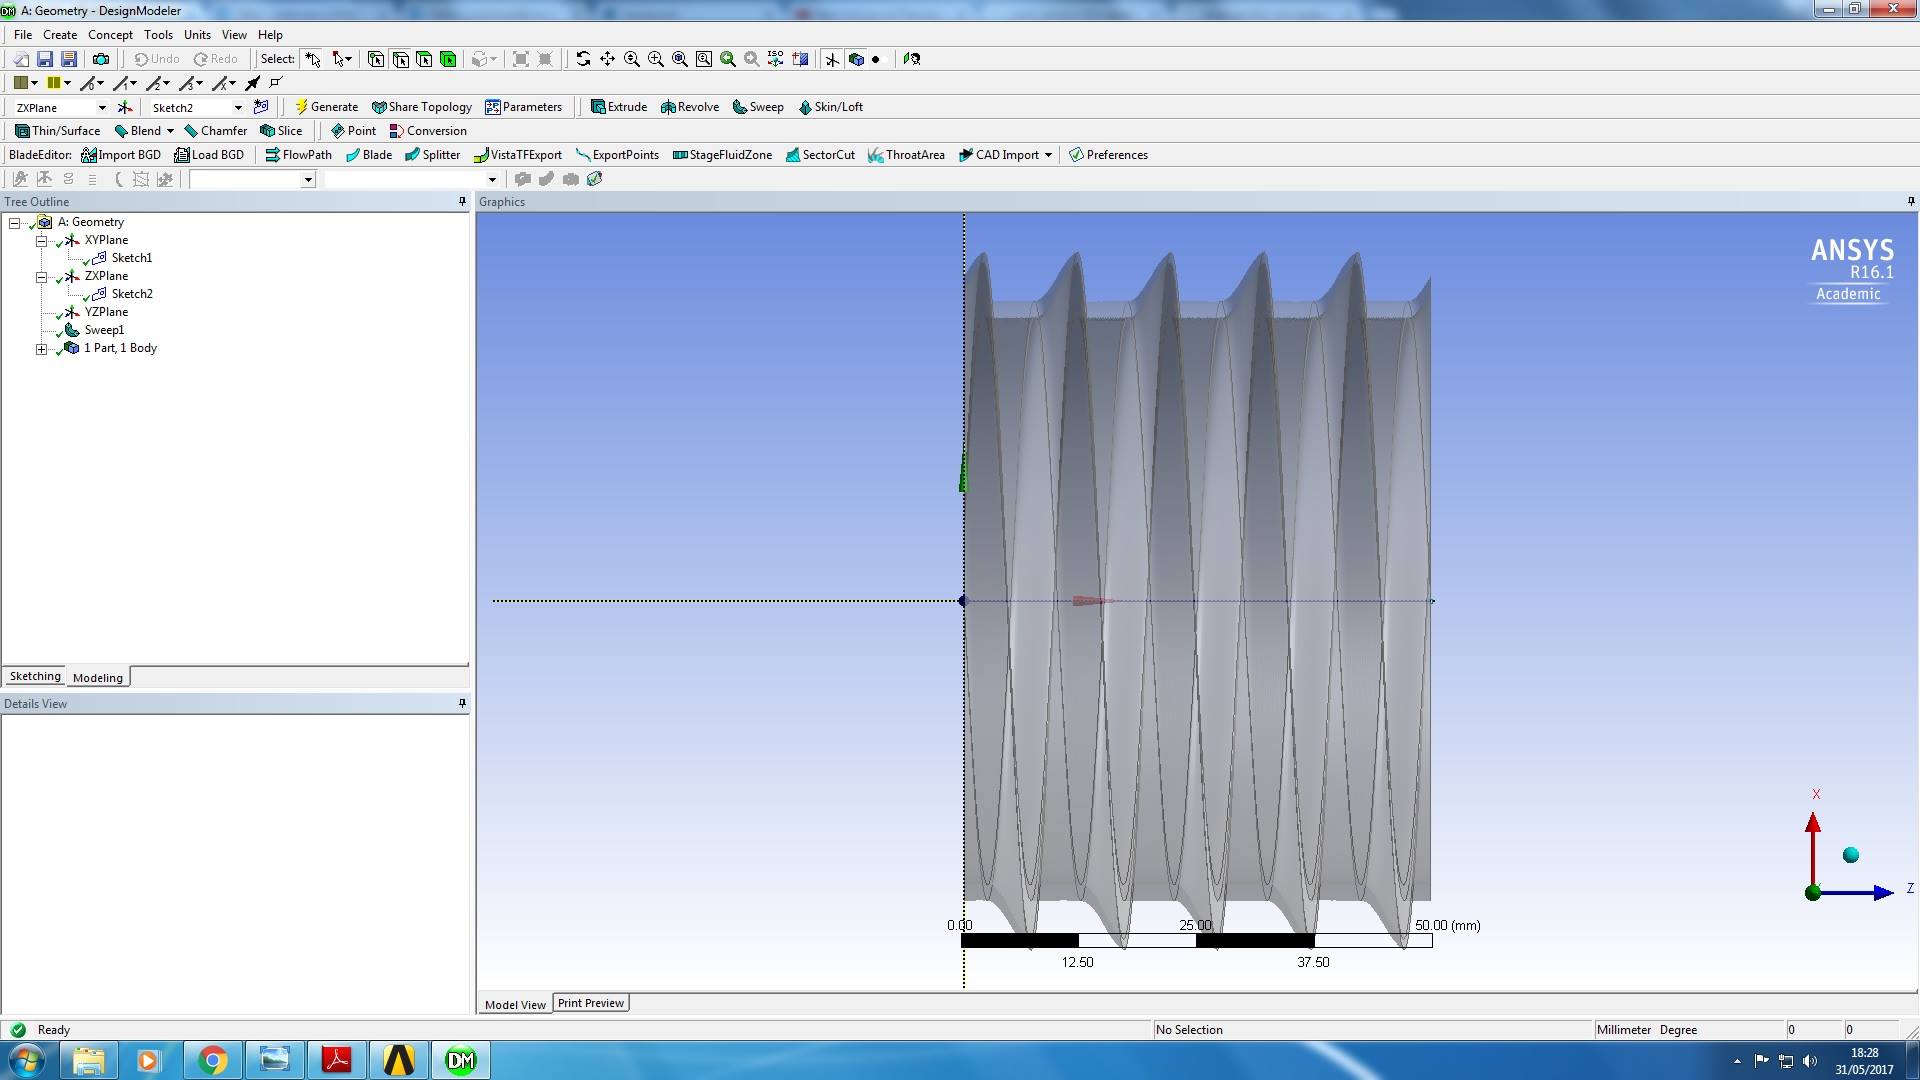Activate the Sweep tool
This screenshot has width=1920, height=1080.
click(x=758, y=106)
